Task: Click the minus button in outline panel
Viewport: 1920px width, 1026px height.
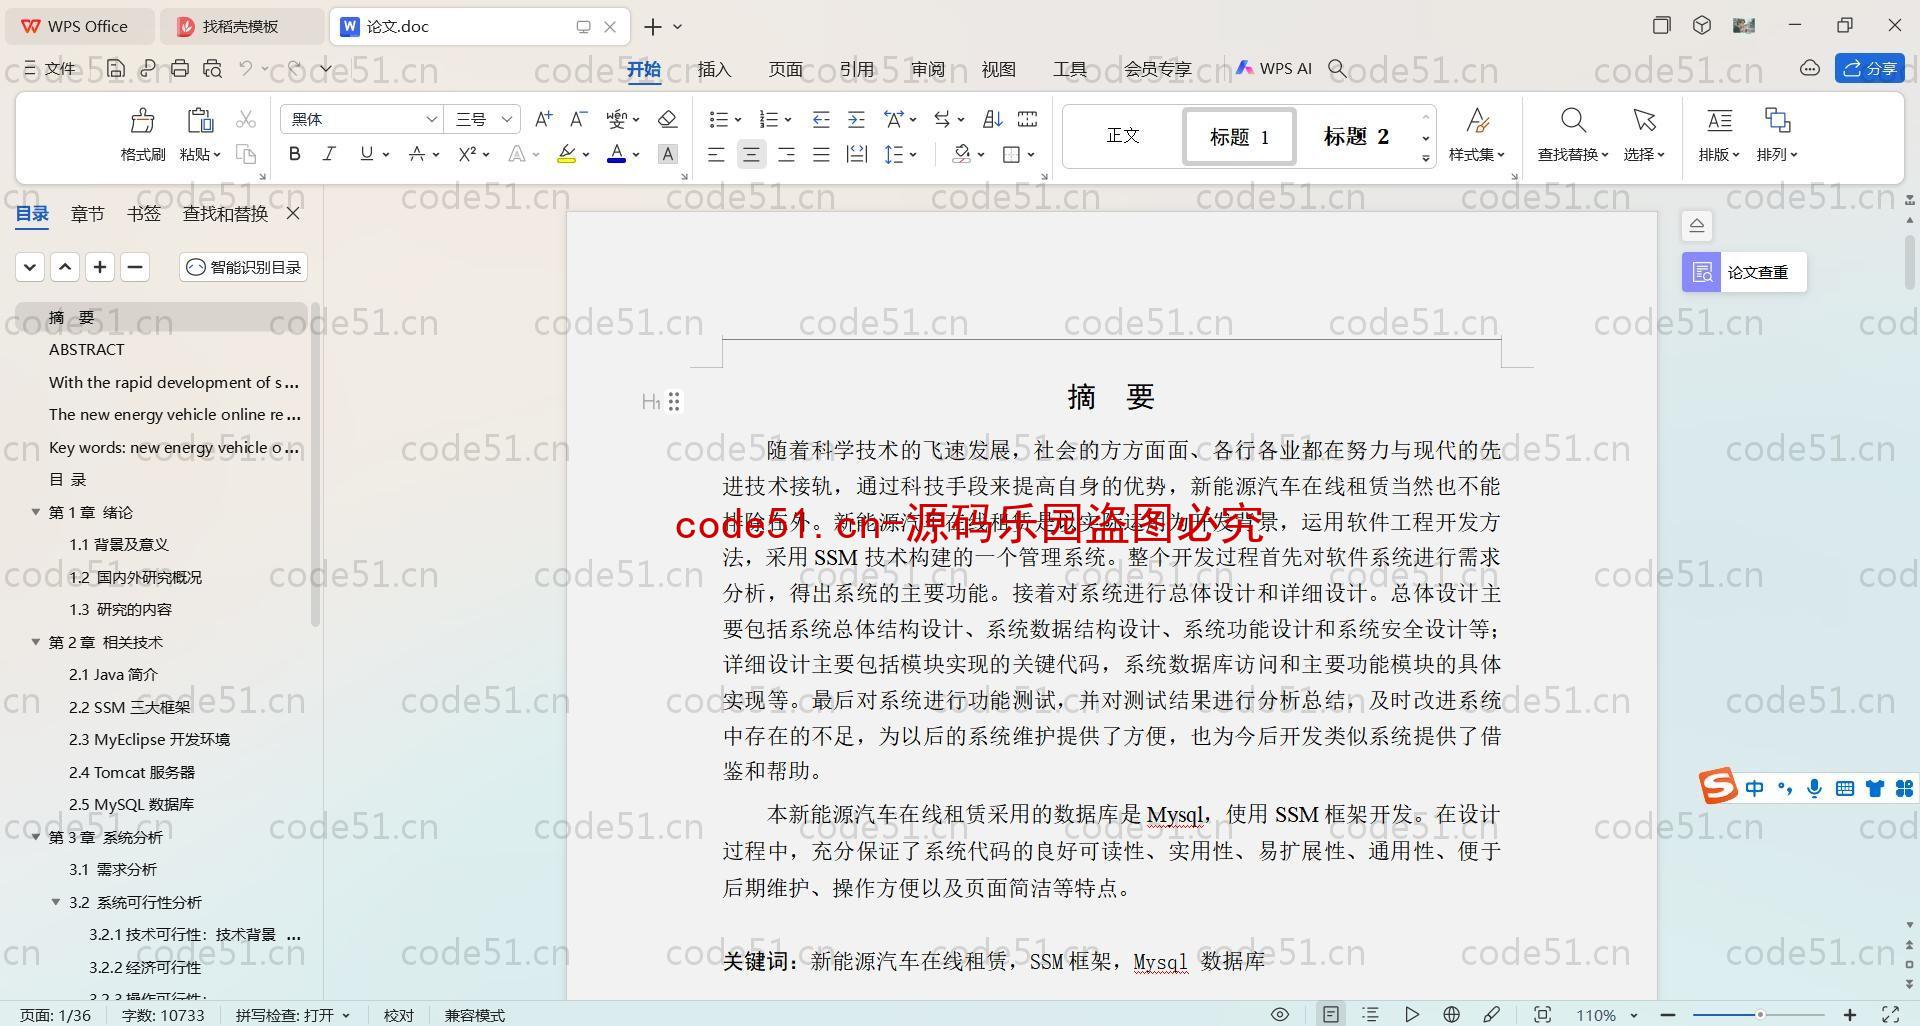Action: 135,267
